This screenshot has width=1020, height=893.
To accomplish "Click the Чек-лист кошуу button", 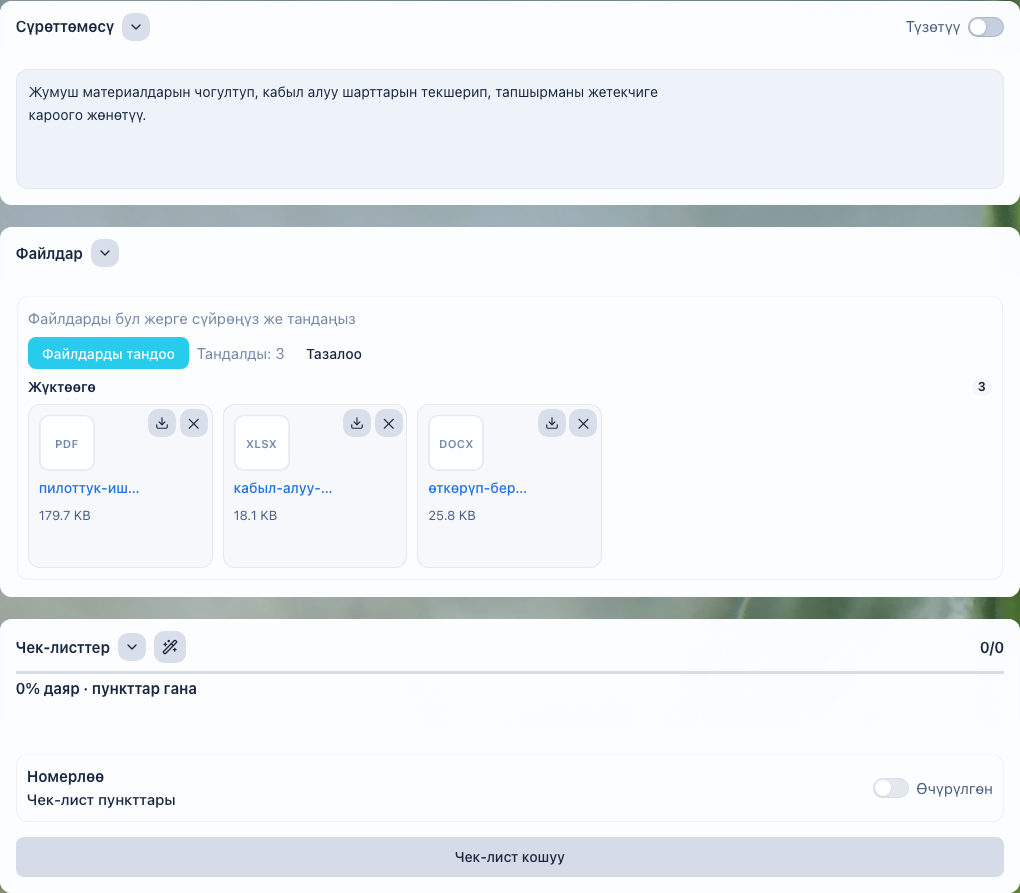I will click(510, 857).
